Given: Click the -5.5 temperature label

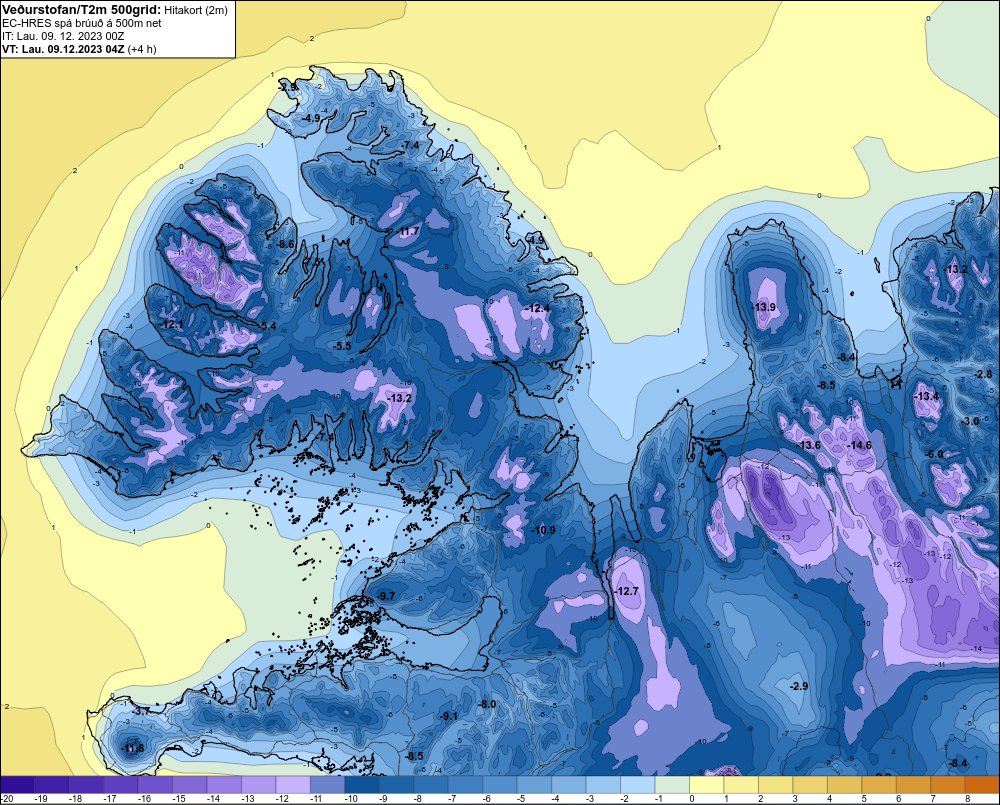Looking at the screenshot, I should (x=342, y=346).
